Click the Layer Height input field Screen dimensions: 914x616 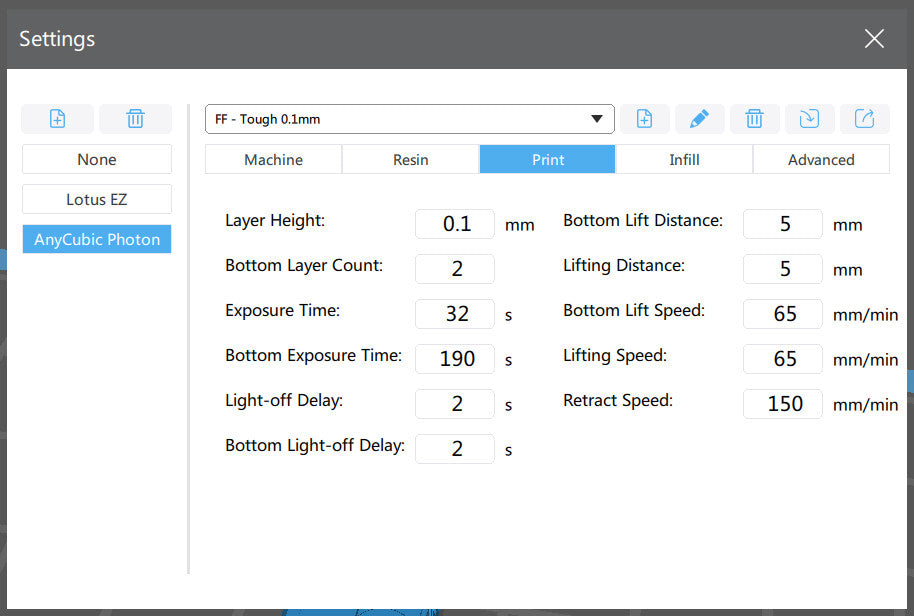click(x=455, y=224)
